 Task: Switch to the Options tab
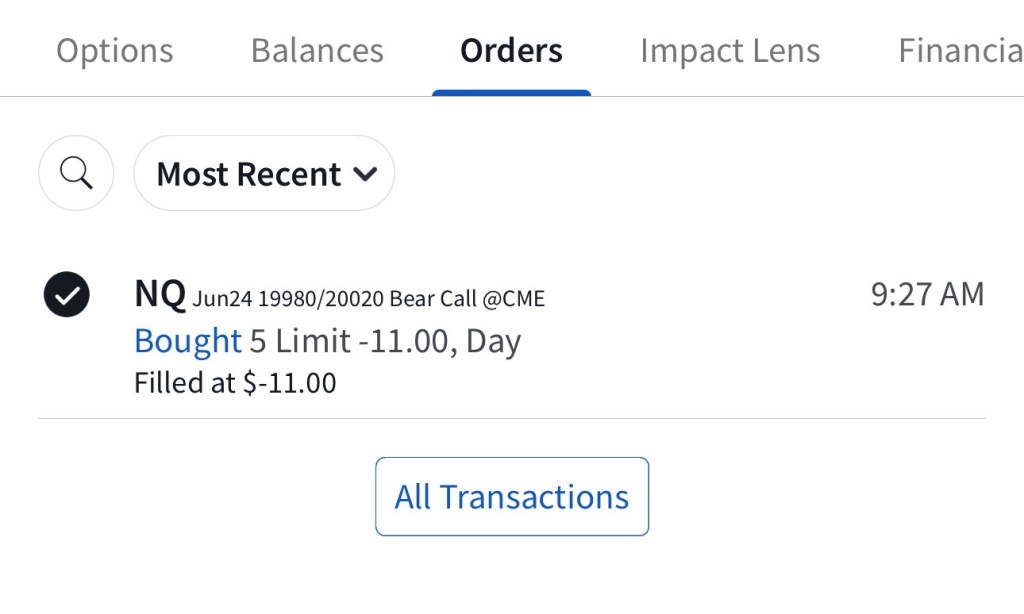114,51
